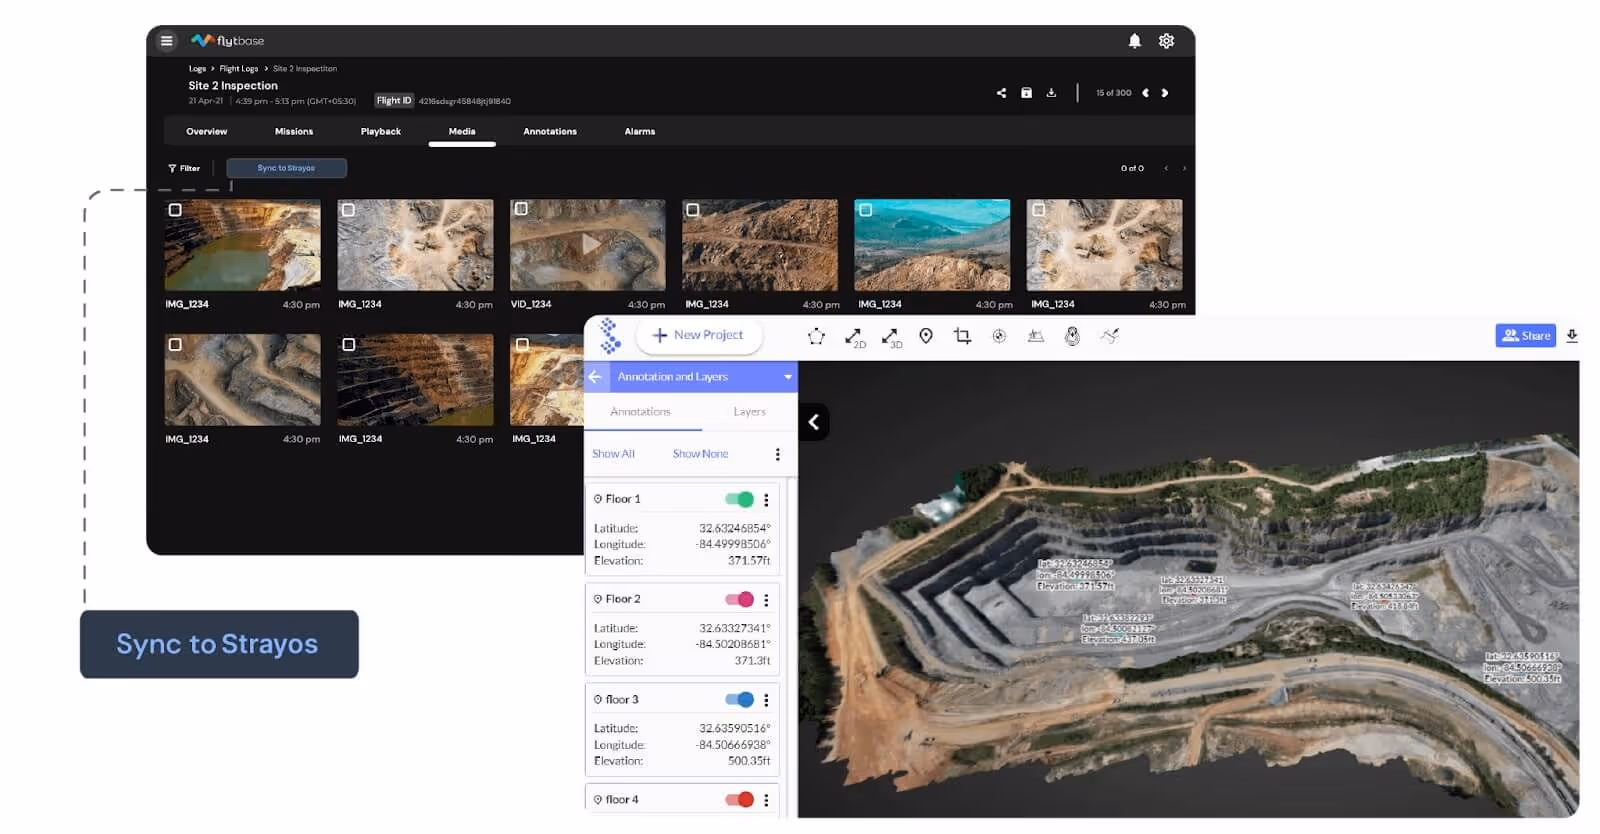Switch to Annotations tab in Strayos panel
This screenshot has height=834, width=1600.
pos(640,412)
